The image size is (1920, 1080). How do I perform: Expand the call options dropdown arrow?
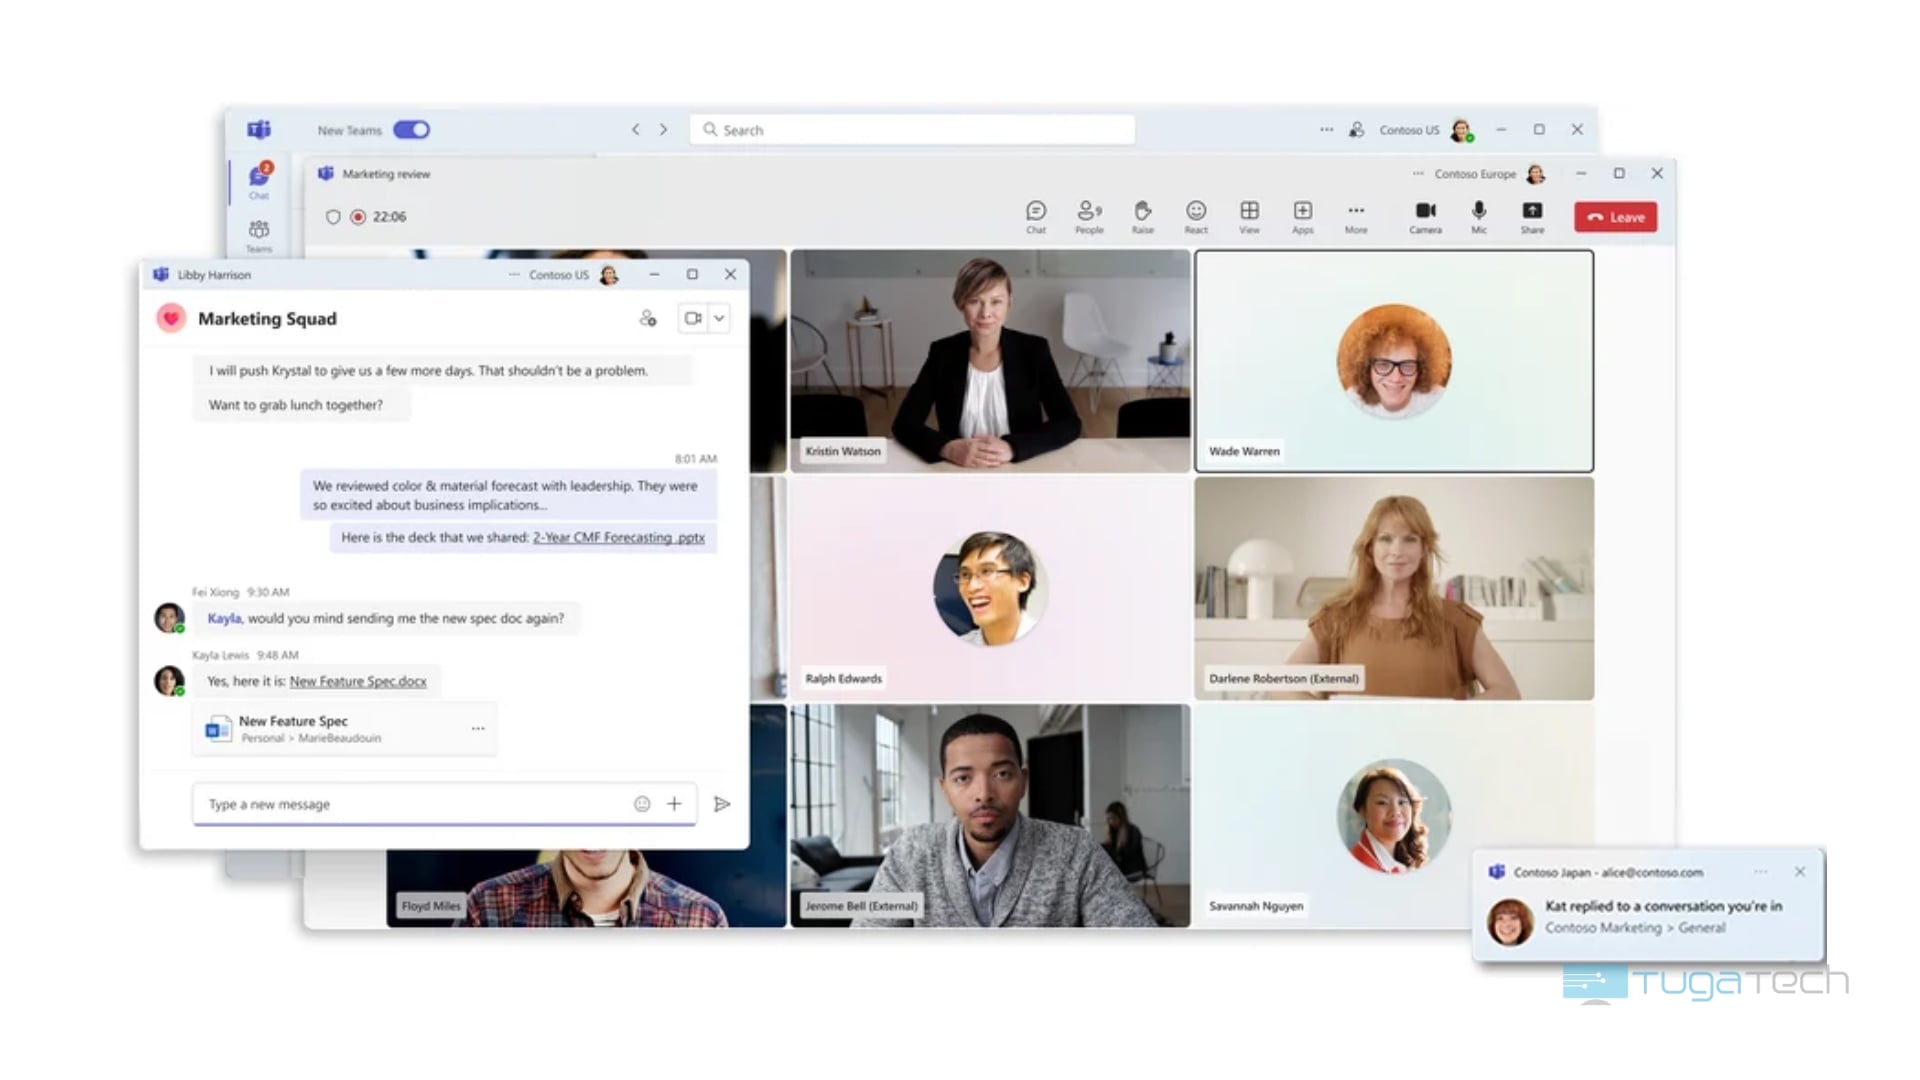[x=719, y=319]
